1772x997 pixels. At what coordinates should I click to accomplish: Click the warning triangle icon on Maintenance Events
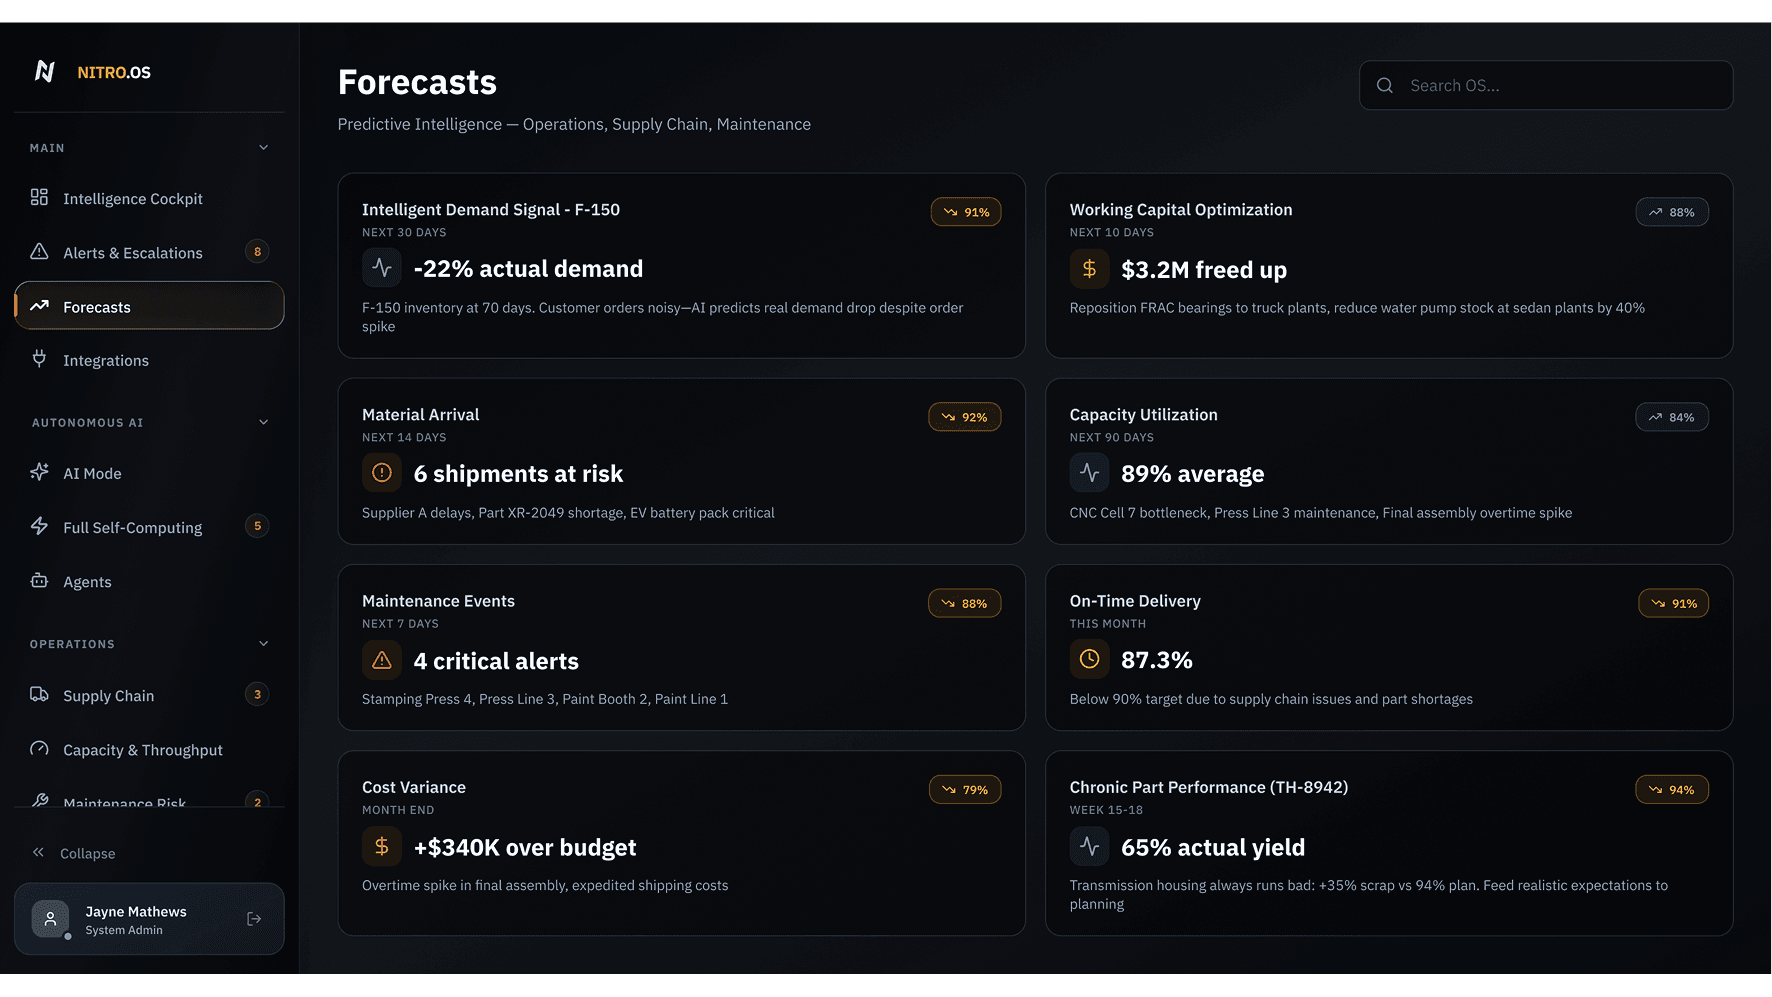pyautogui.click(x=382, y=660)
